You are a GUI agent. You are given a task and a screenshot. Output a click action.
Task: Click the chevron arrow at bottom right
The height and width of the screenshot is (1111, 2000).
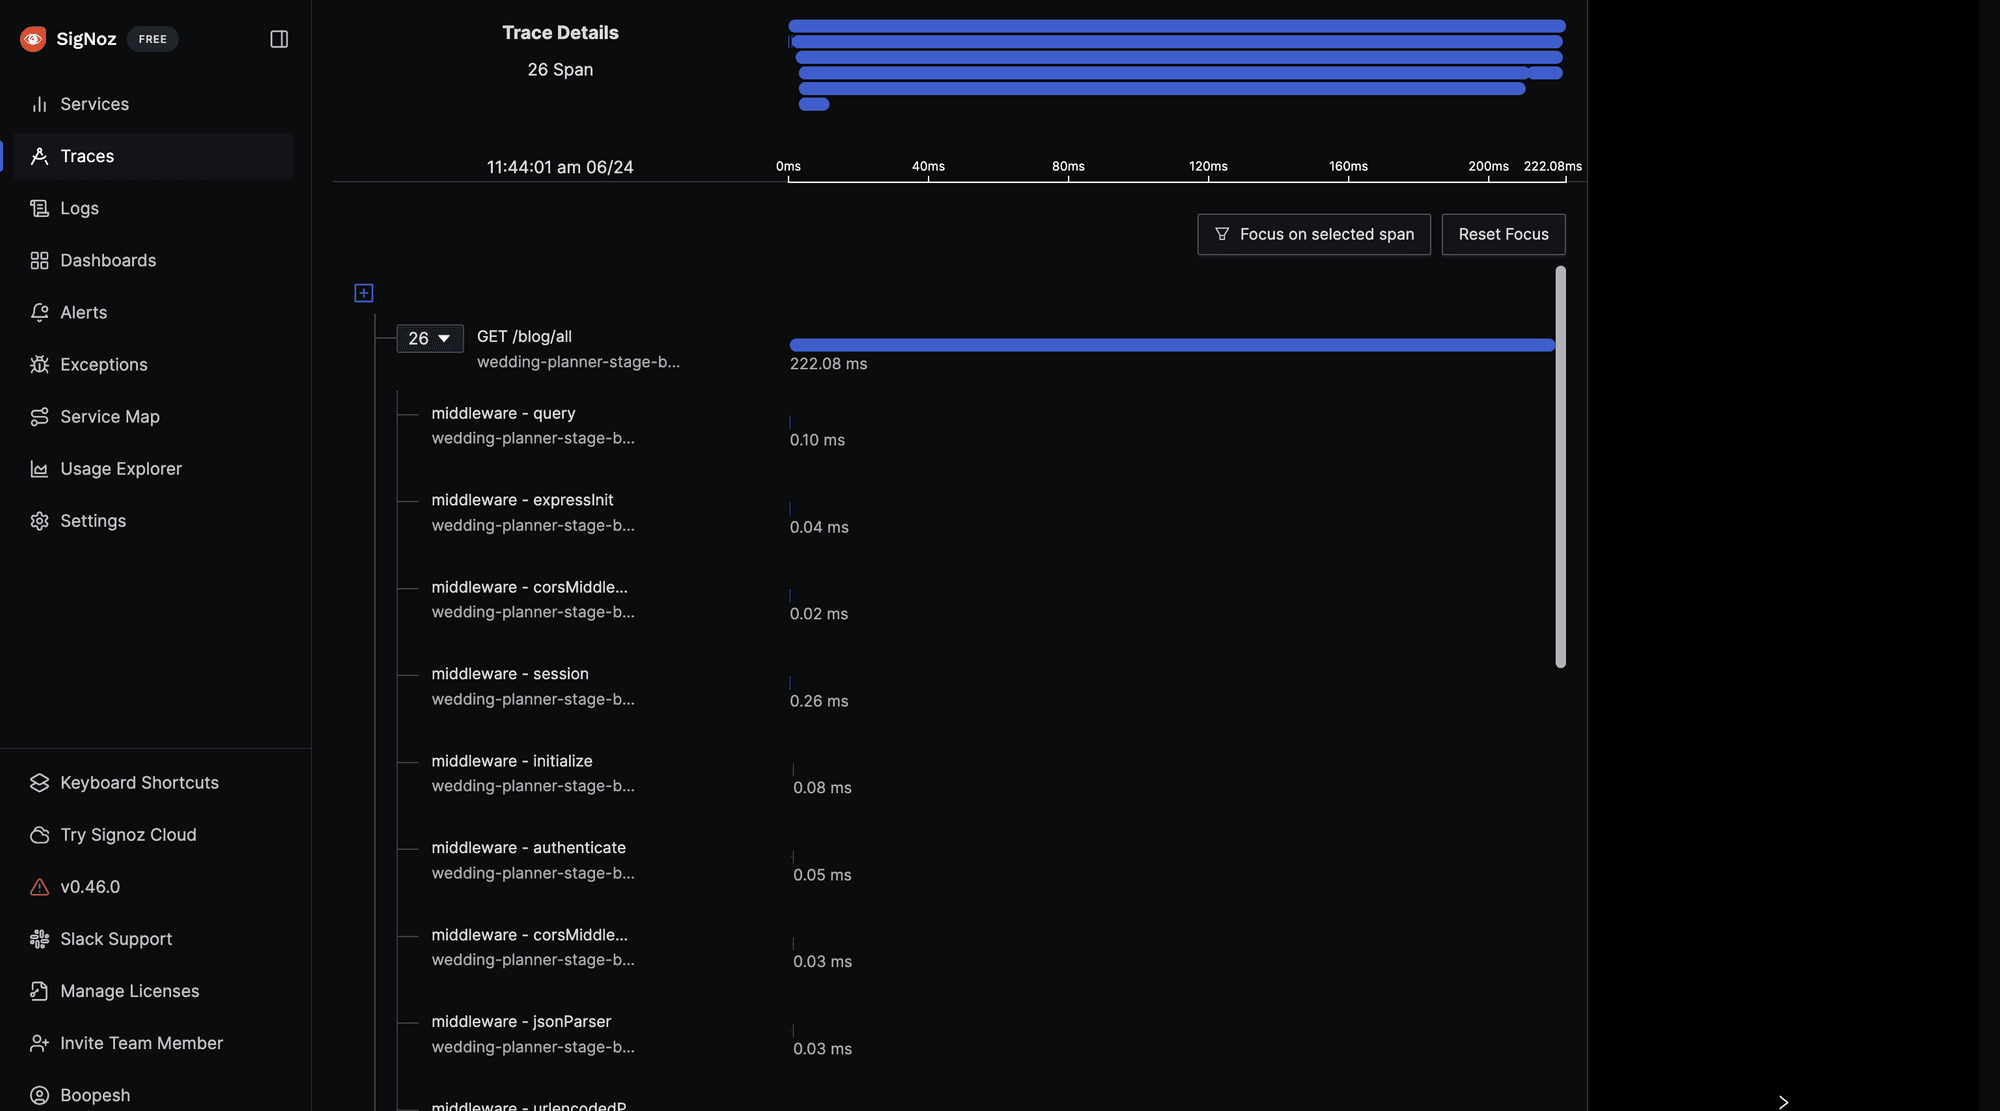pos(1783,1102)
